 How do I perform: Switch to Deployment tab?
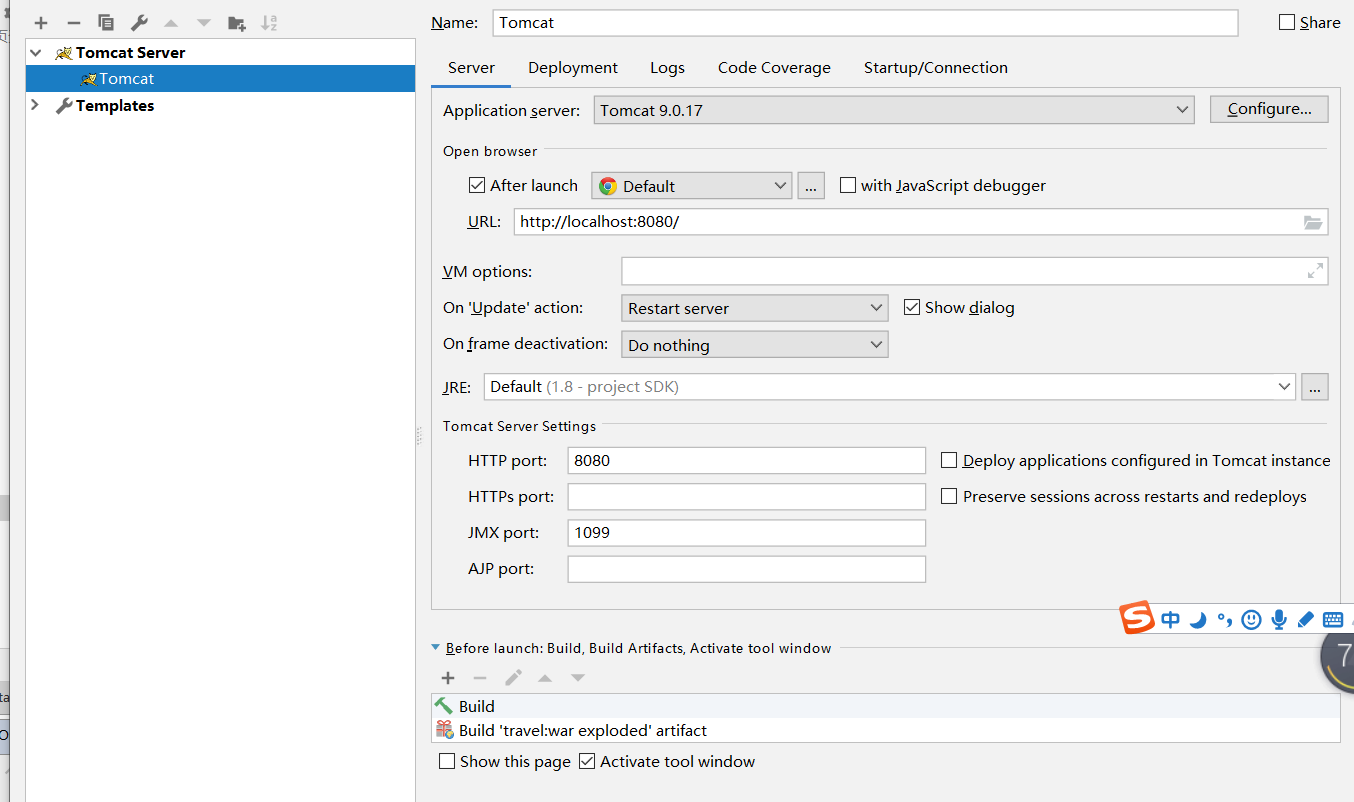tap(573, 68)
